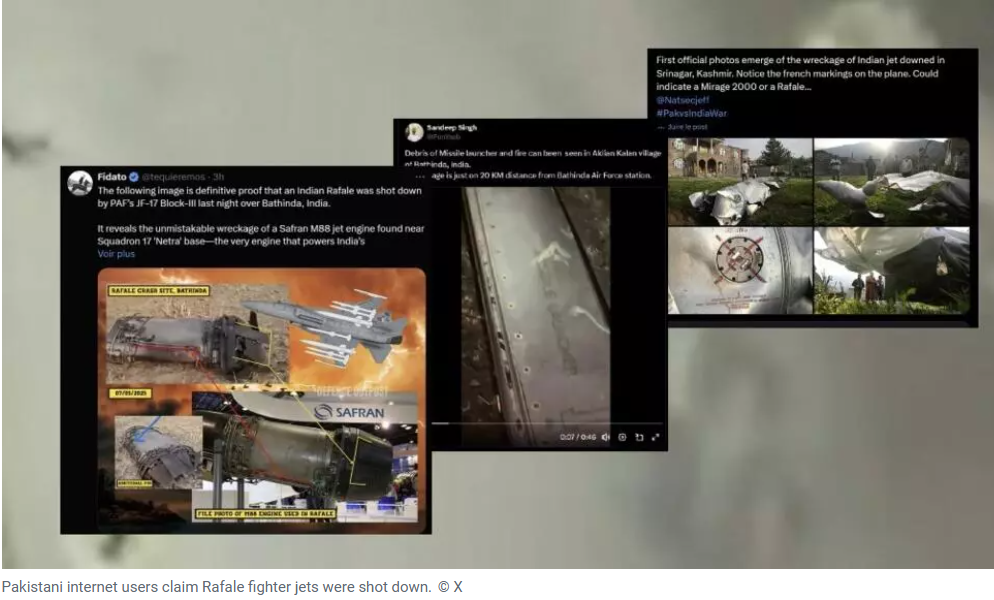This screenshot has width=994, height=600.
Task: Click Fidato's blue verified badge
Action: [x=134, y=177]
